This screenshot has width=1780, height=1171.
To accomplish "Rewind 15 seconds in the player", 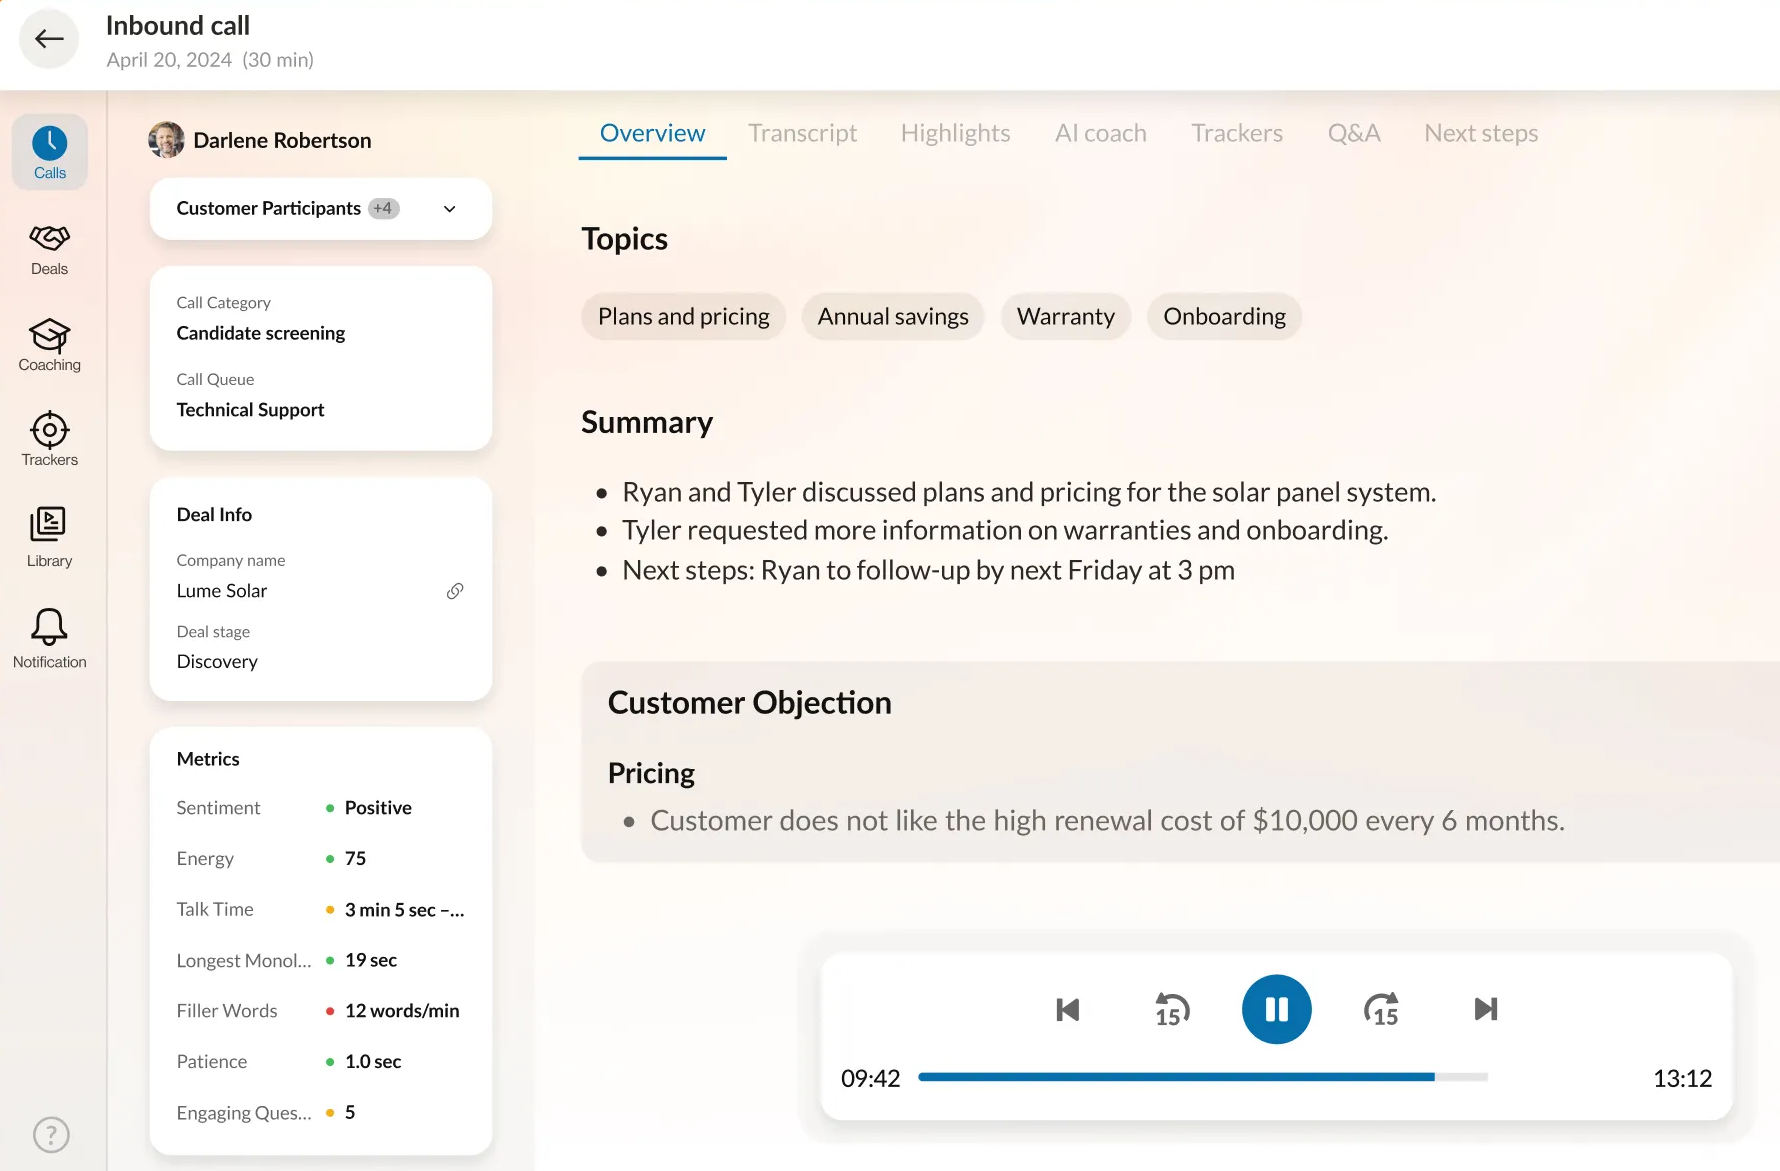I will click(1172, 1009).
